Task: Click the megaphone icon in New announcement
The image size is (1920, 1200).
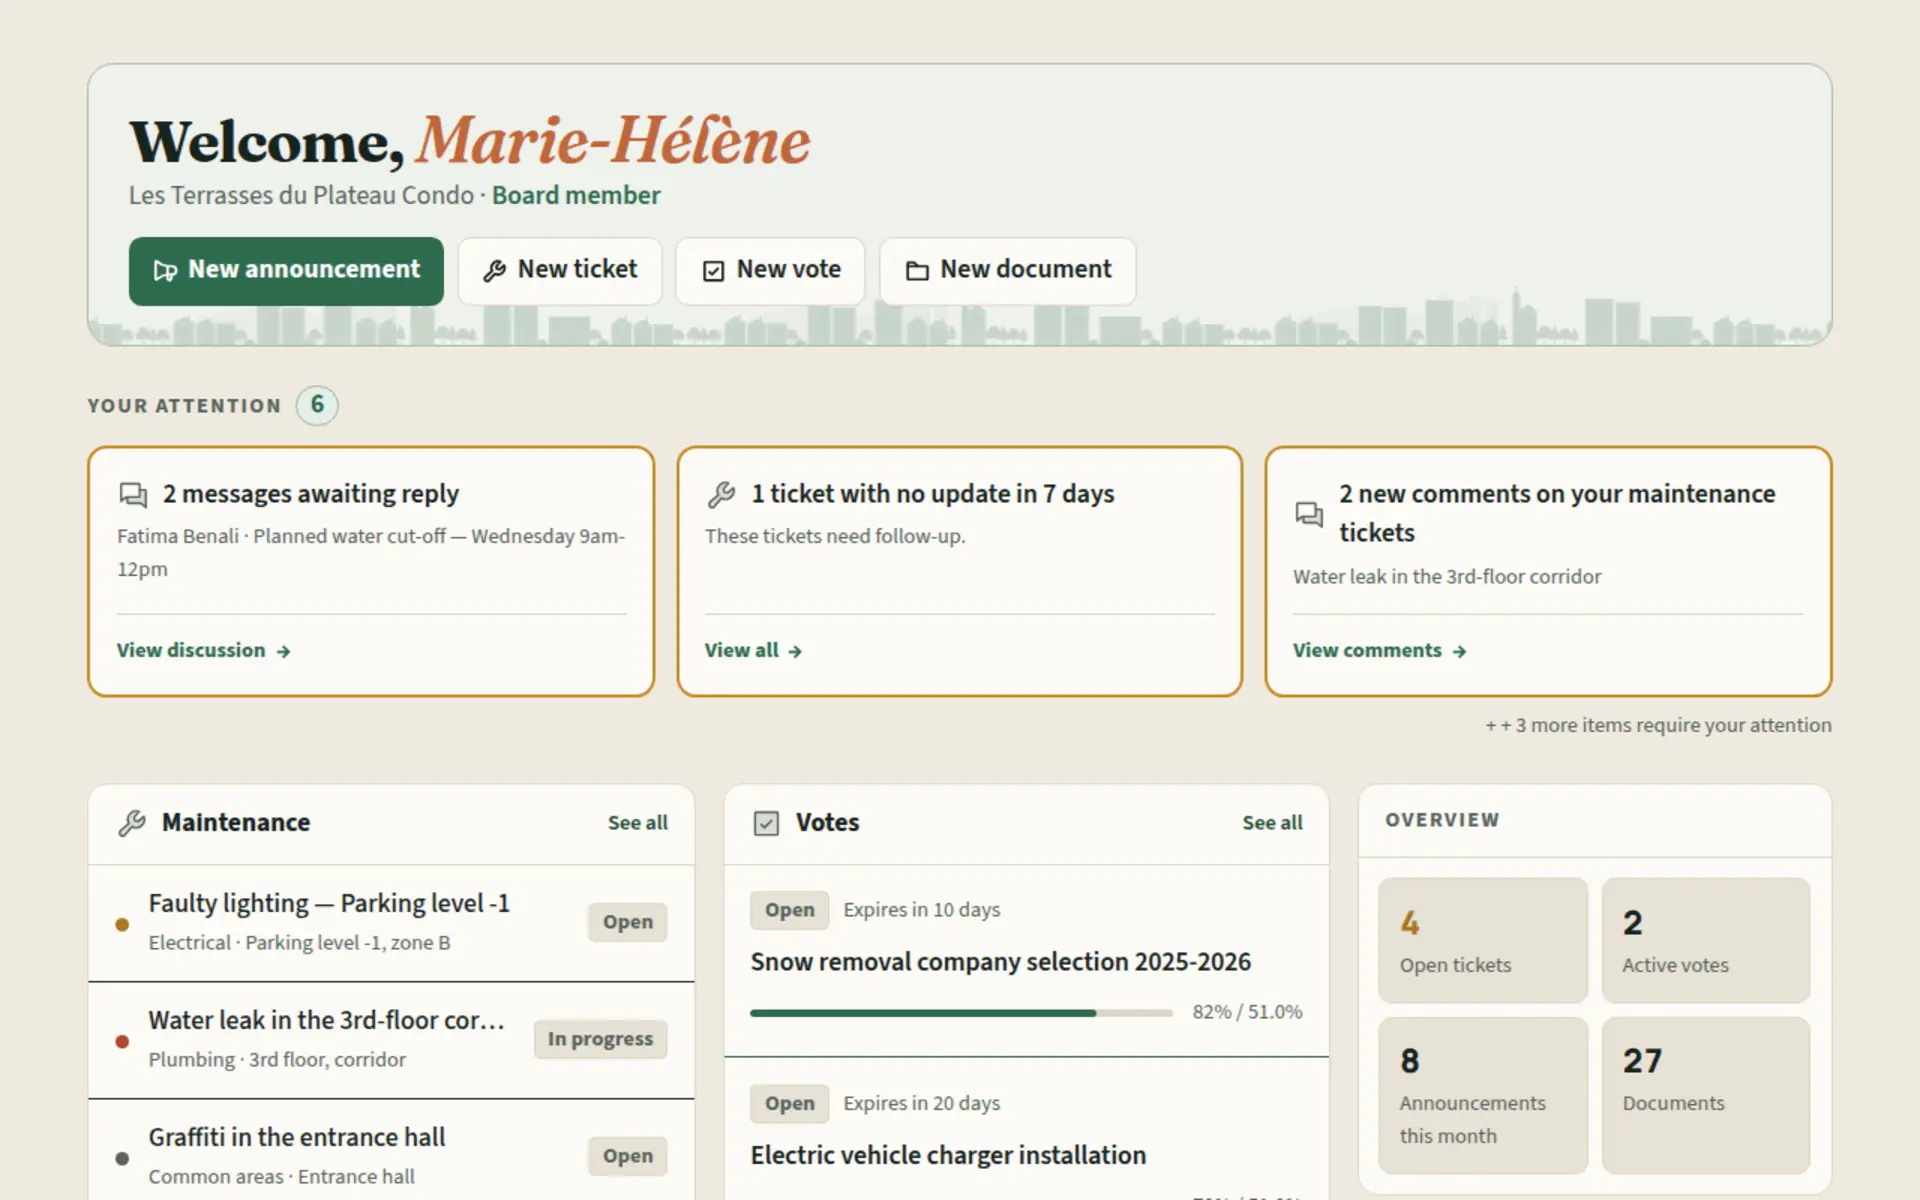Action: pyautogui.click(x=165, y=271)
